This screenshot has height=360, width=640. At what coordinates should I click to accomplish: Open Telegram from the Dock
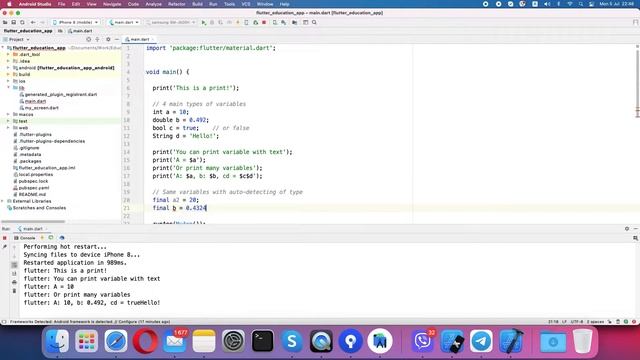[x=481, y=340]
